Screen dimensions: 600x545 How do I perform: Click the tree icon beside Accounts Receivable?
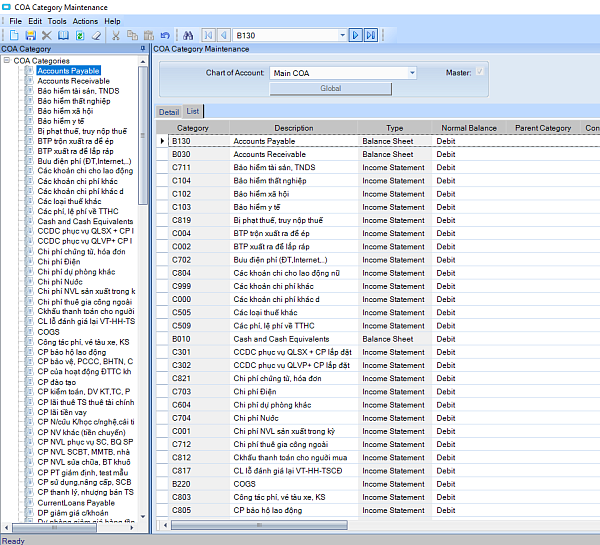coord(29,81)
